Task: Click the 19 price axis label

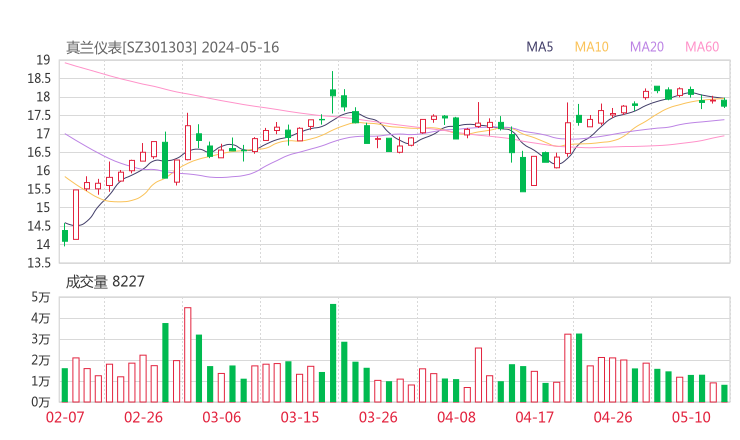Action: click(x=43, y=60)
